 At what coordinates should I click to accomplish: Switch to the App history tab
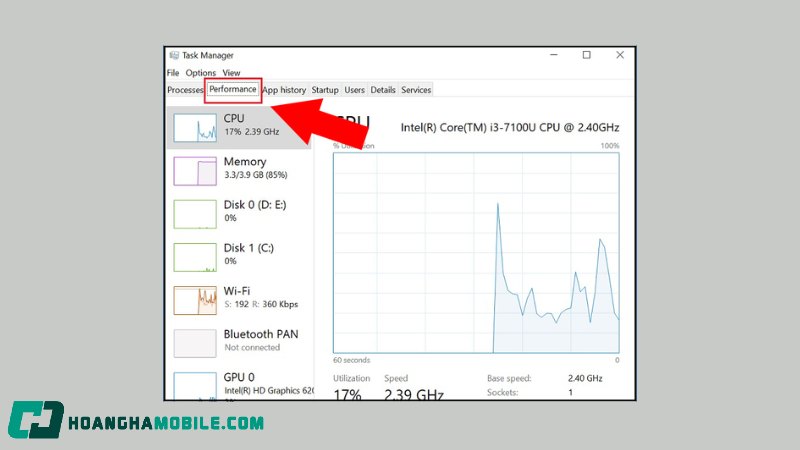284,90
